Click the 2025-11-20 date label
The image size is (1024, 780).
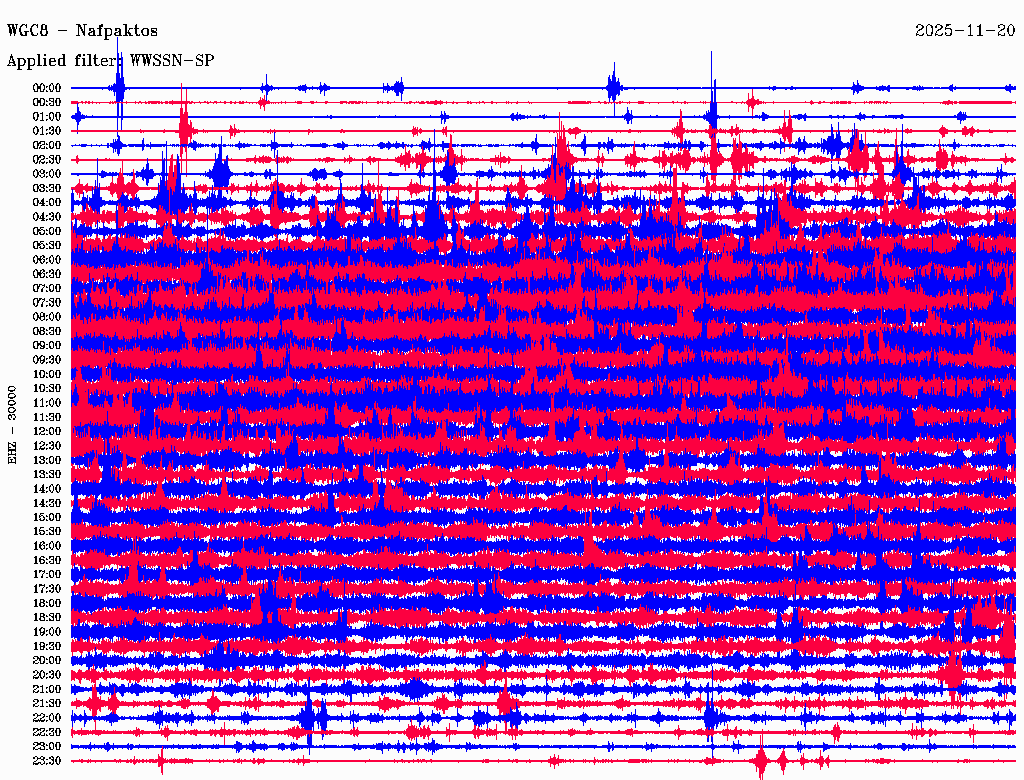click(965, 31)
